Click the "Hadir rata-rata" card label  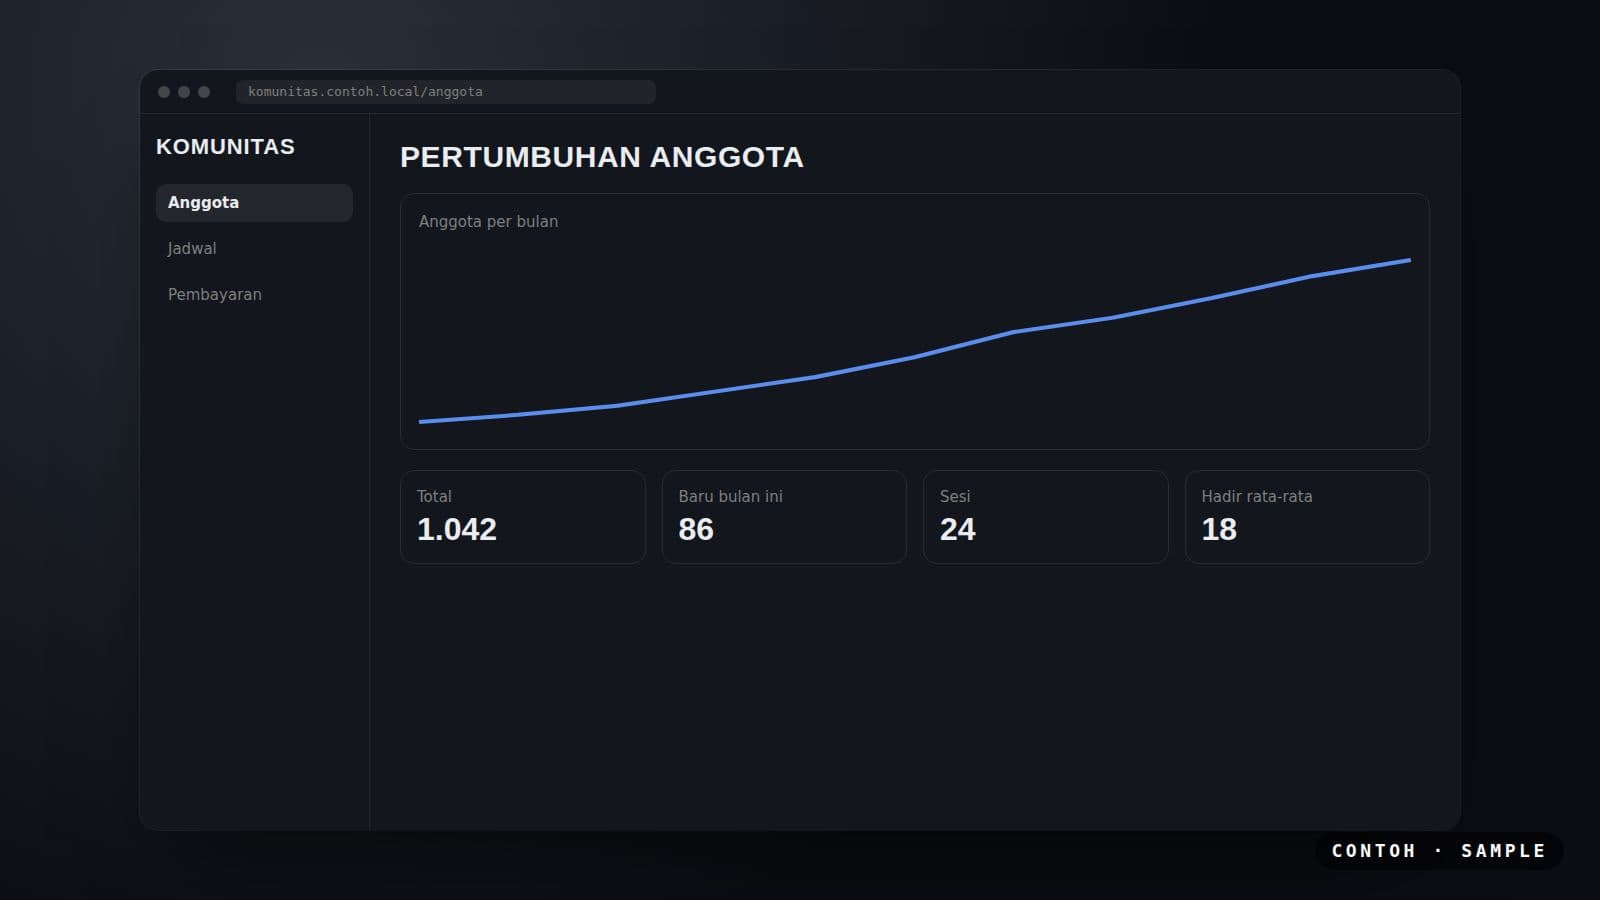[x=1257, y=496]
